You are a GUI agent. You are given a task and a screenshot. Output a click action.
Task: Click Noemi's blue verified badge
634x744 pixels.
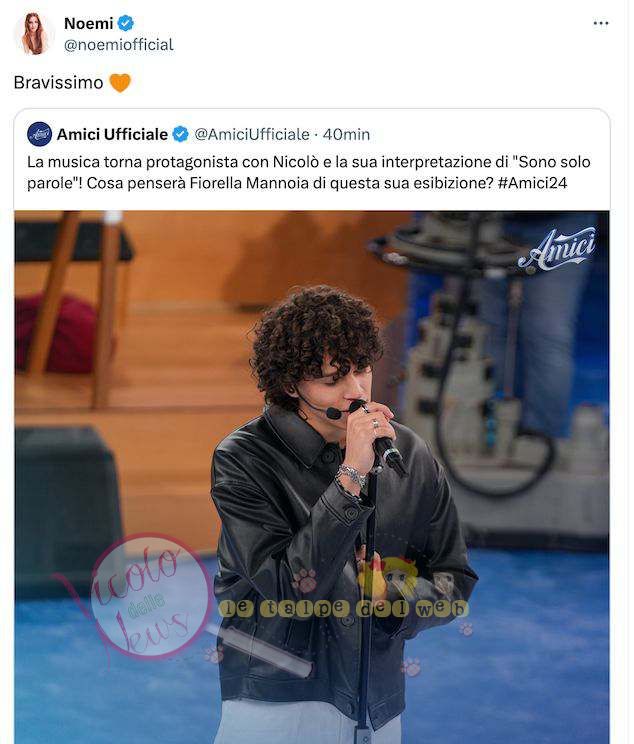coord(126,23)
